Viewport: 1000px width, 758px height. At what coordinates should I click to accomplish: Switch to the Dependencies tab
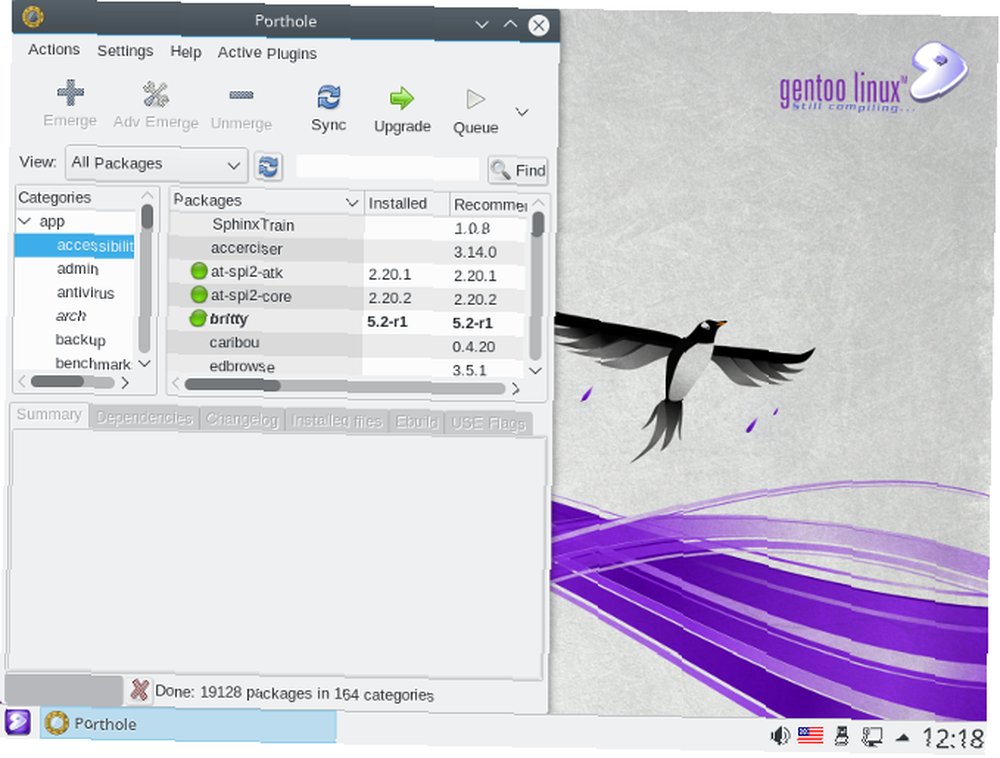click(144, 418)
